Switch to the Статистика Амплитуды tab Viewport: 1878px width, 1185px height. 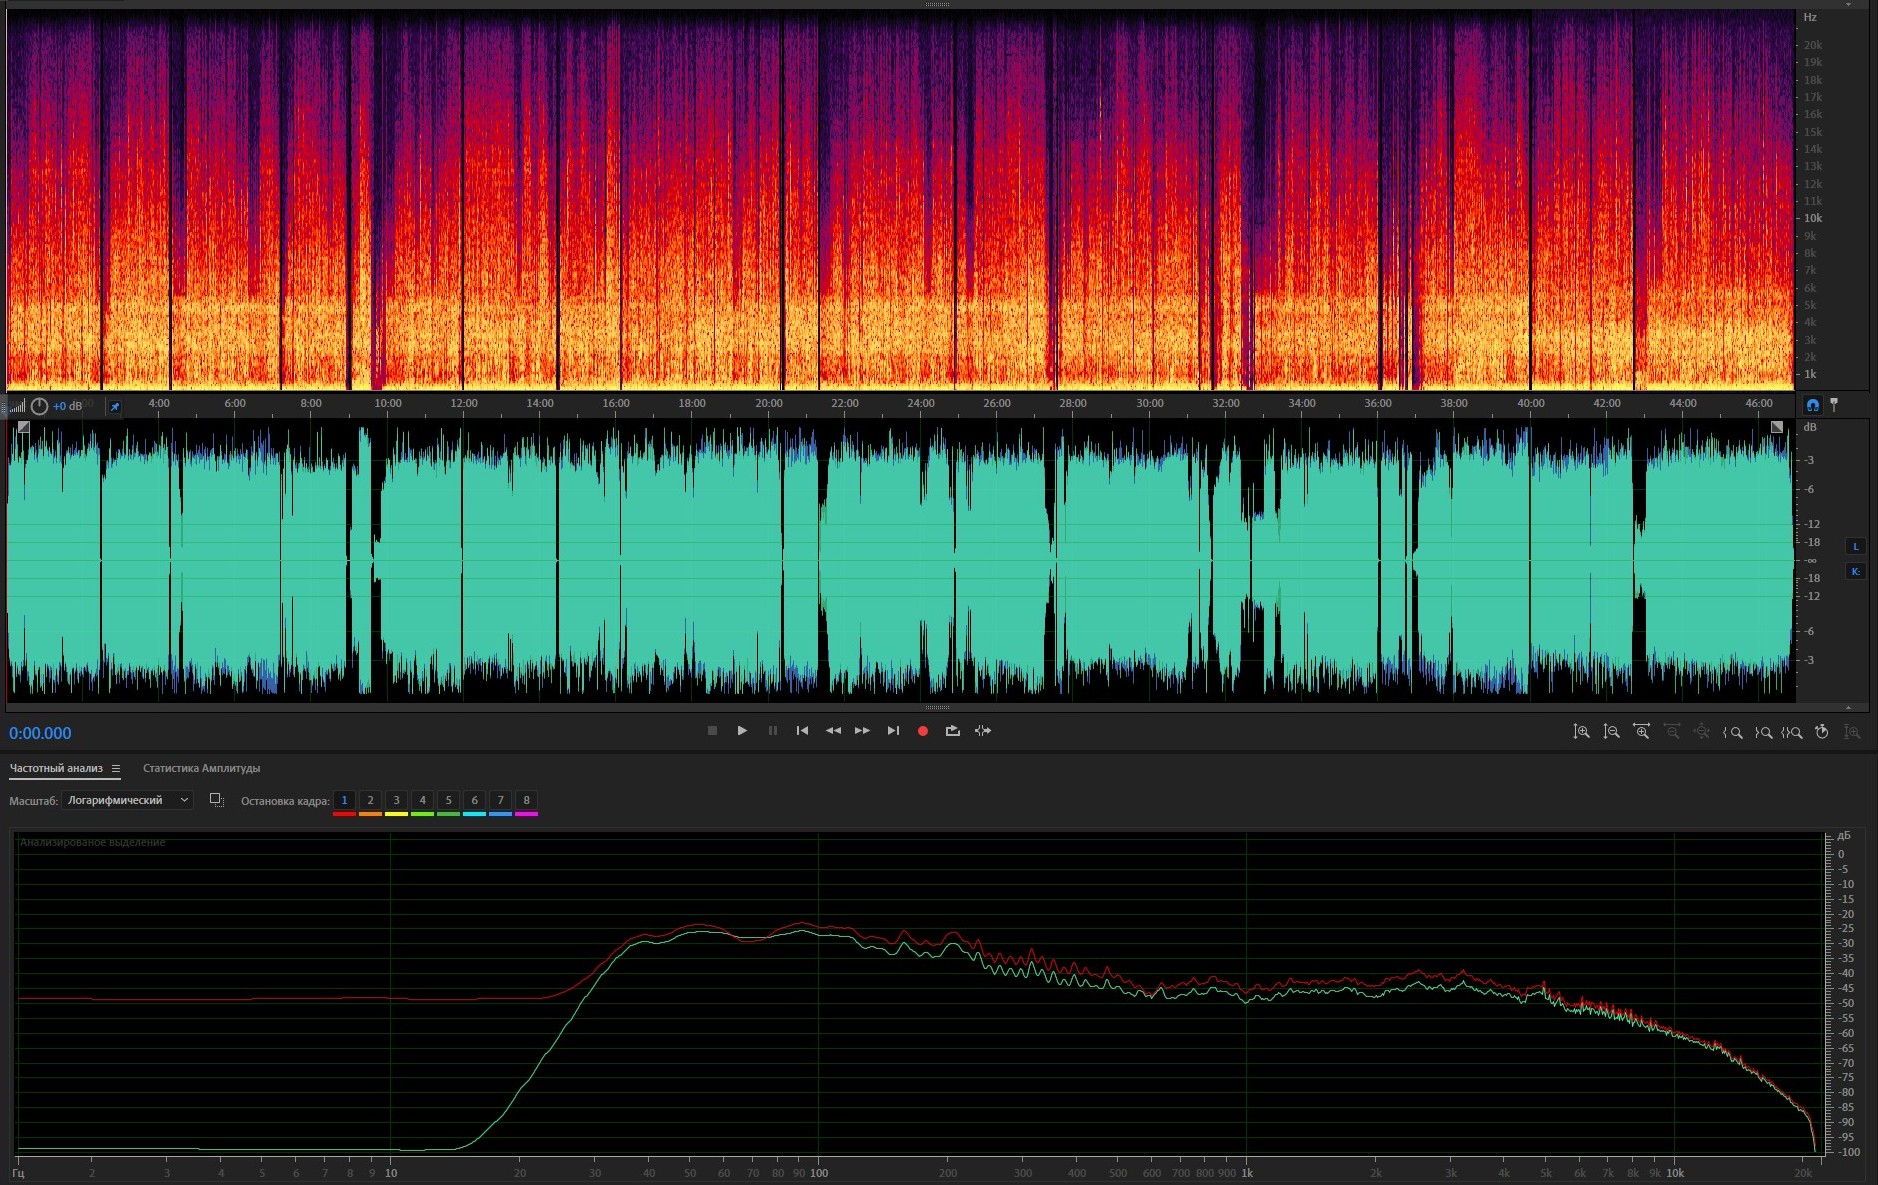pyautogui.click(x=201, y=768)
